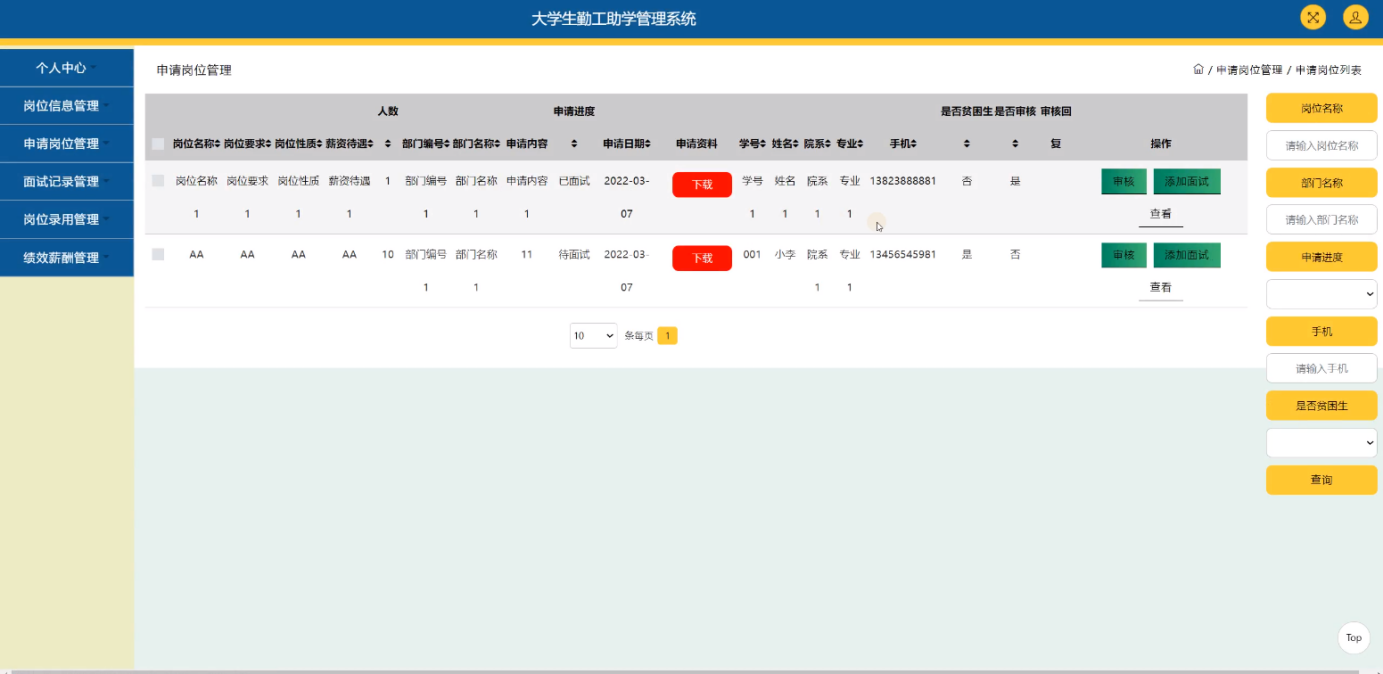
Task: Click the red 下载 button on first row
Action: [701, 185]
